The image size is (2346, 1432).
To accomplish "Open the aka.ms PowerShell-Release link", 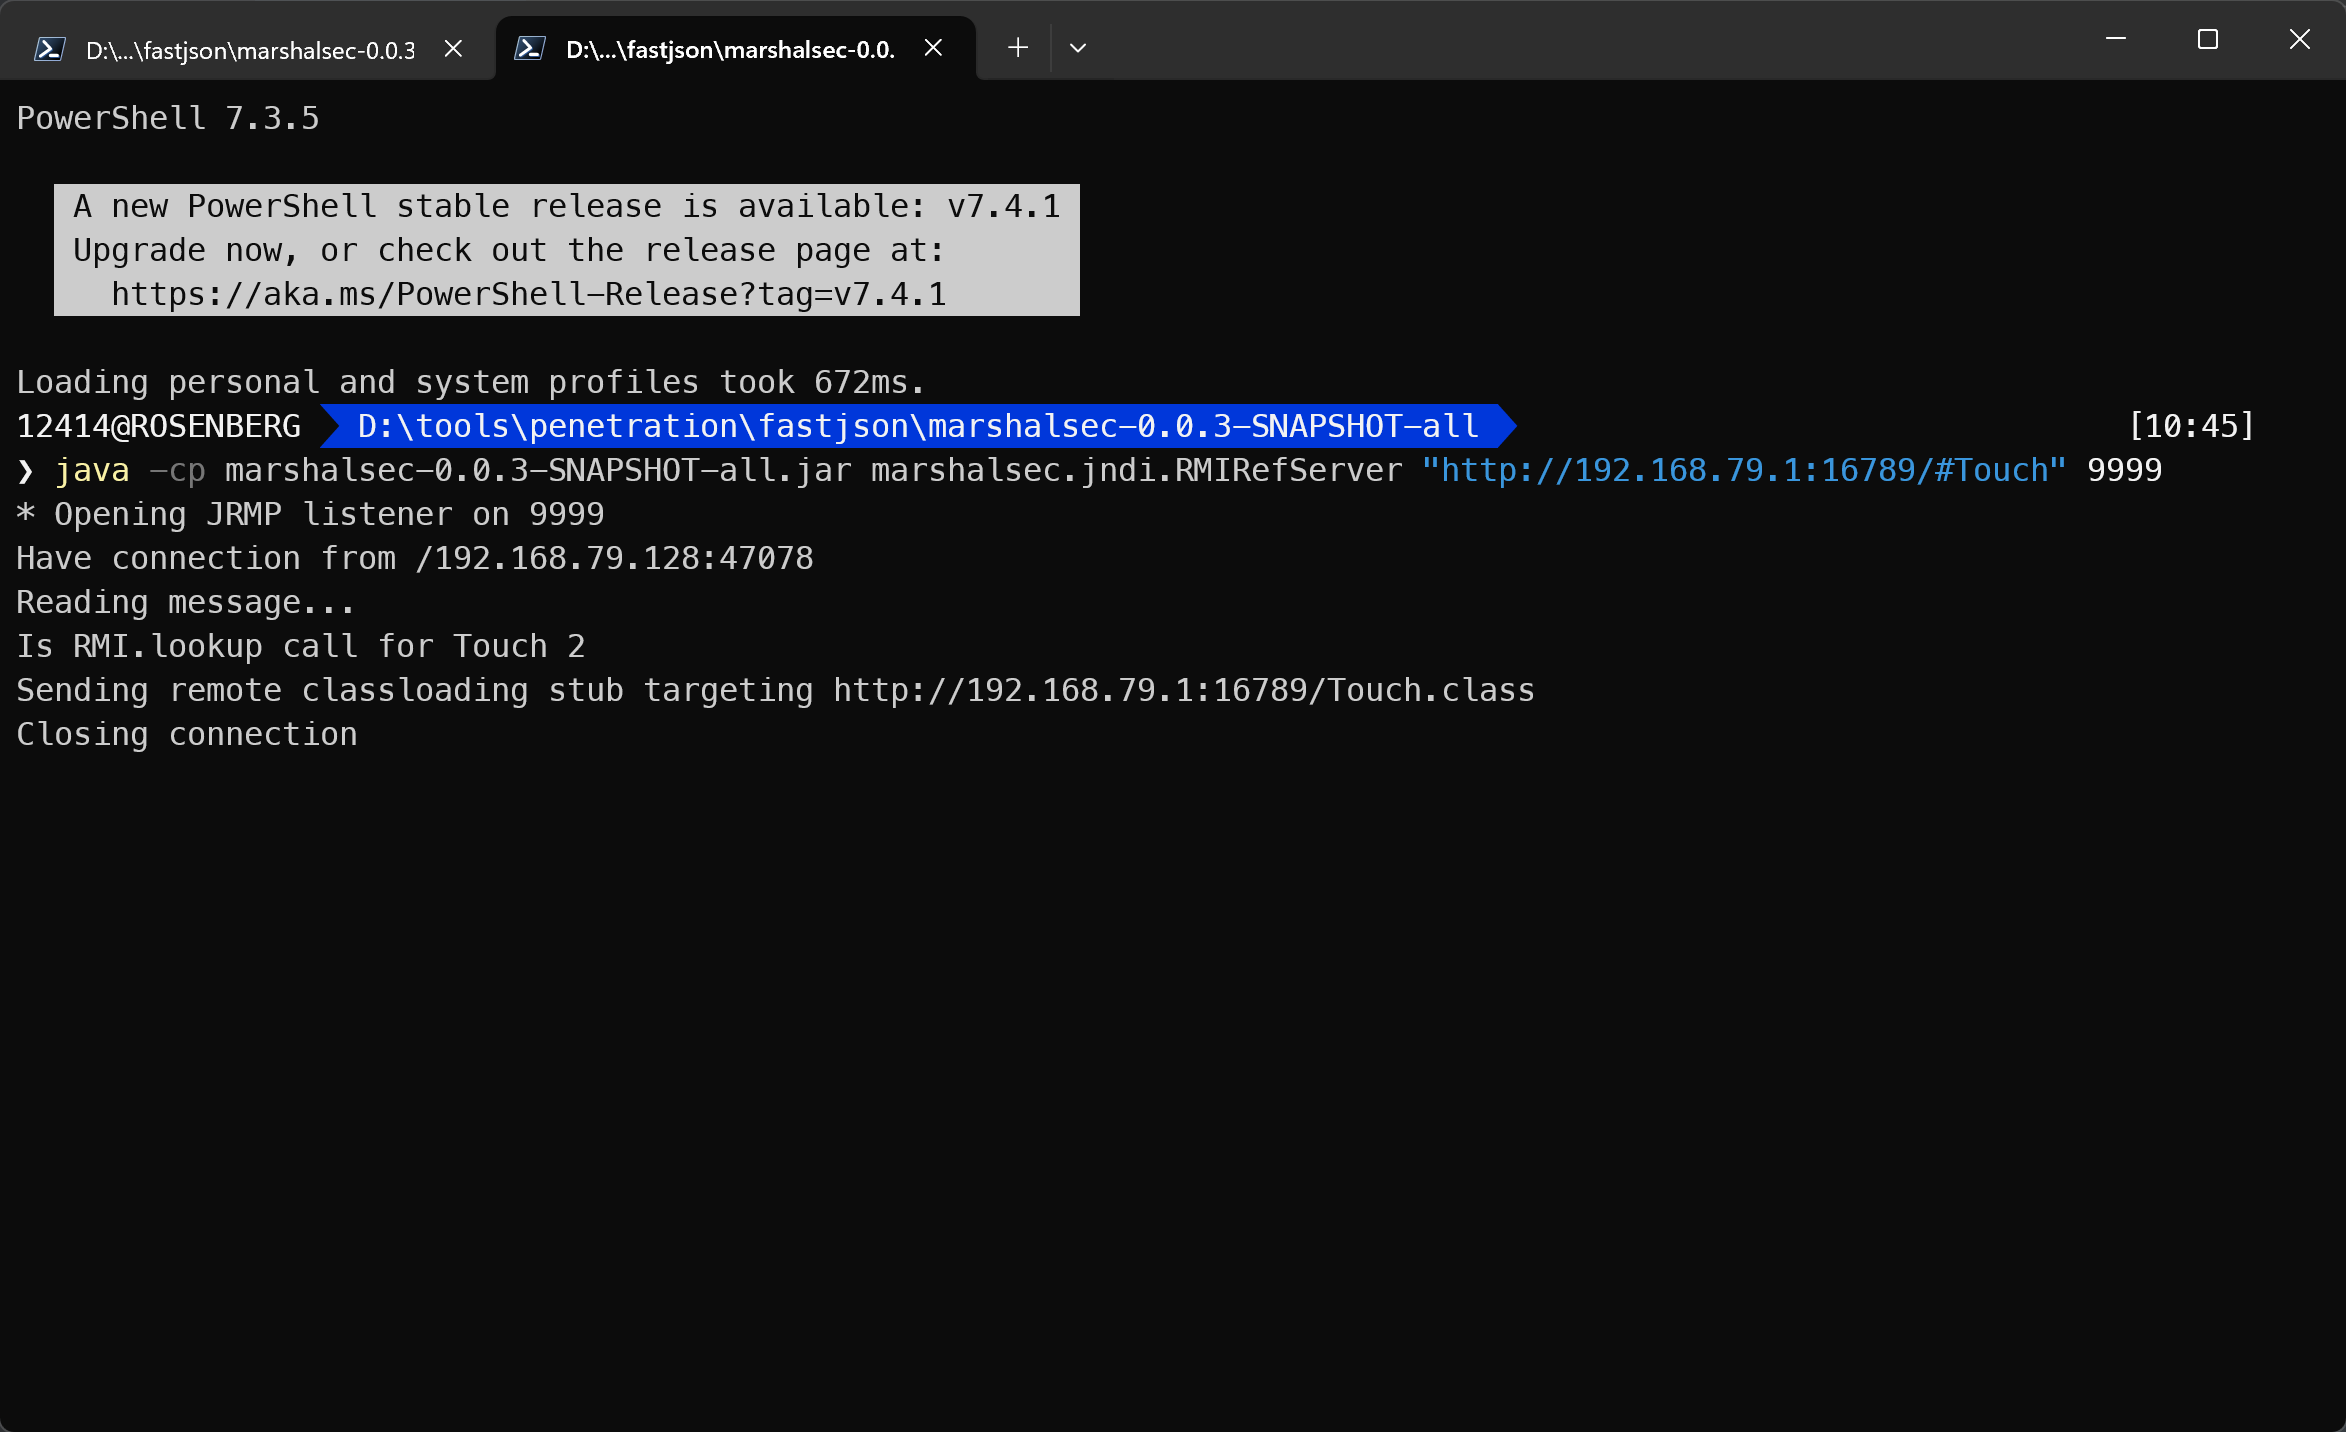I will click(x=528, y=295).
